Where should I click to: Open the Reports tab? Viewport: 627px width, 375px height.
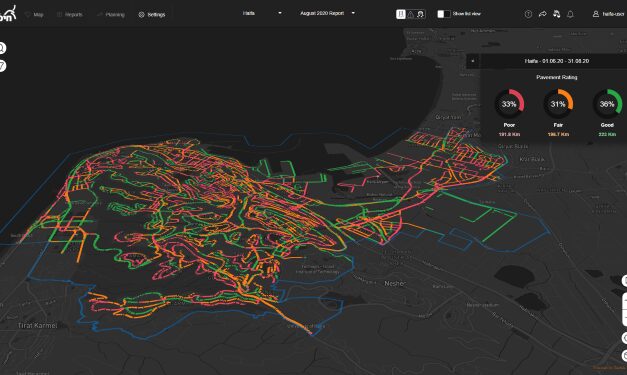70,15
